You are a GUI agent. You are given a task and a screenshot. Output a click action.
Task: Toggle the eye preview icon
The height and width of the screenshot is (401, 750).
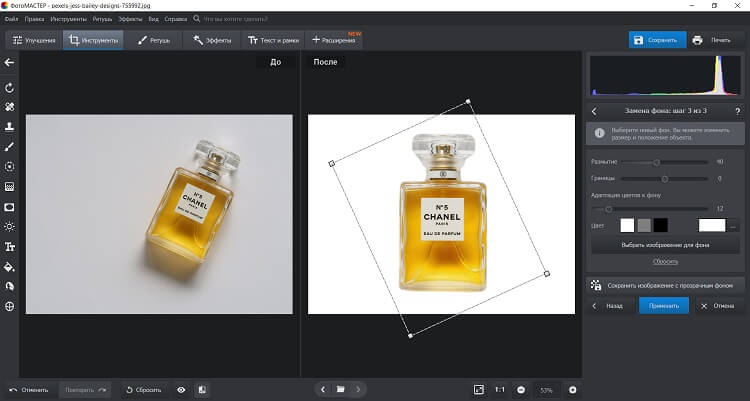click(181, 389)
